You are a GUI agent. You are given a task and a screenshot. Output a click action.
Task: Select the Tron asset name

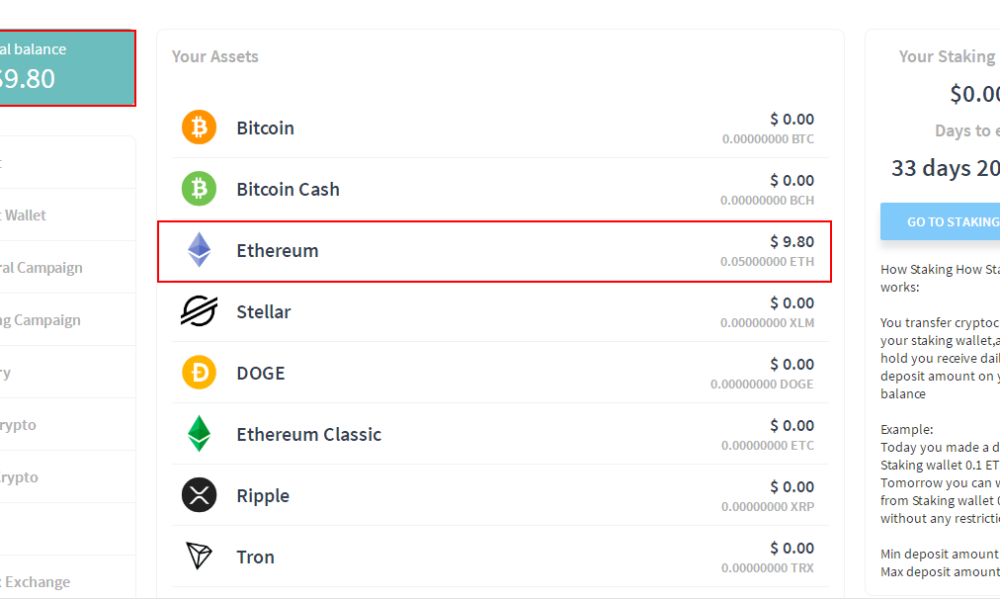pyautogui.click(x=255, y=557)
